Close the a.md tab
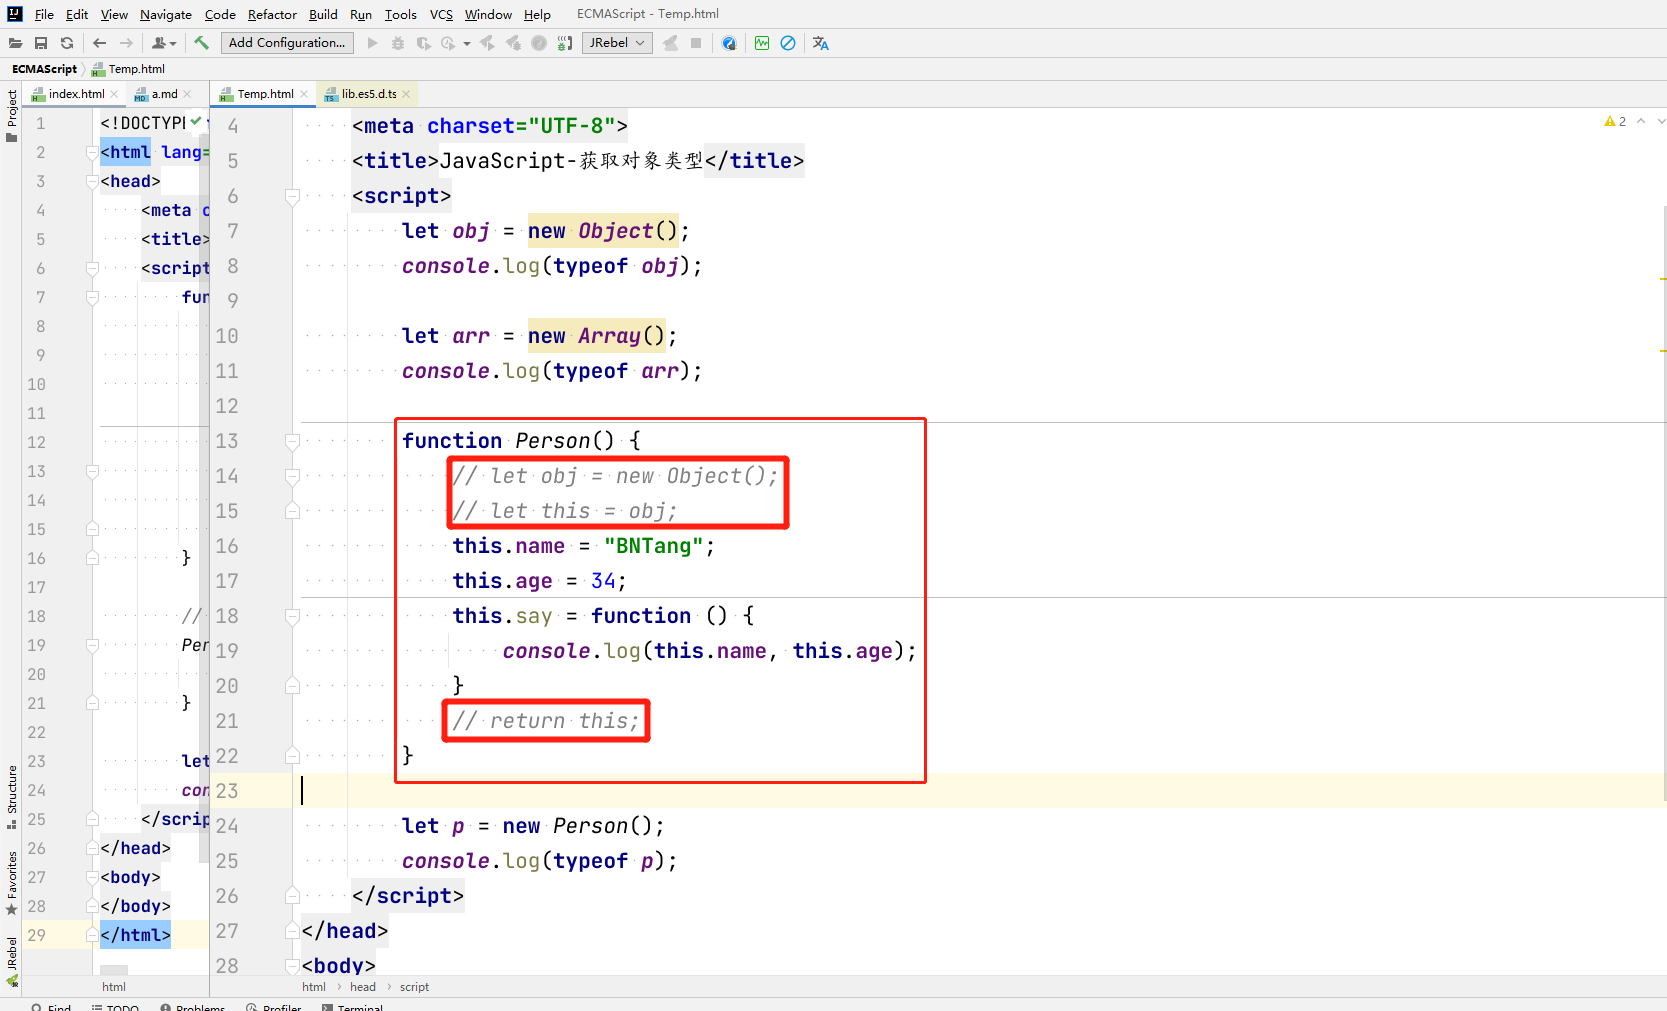The width and height of the screenshot is (1667, 1011). click(x=187, y=94)
